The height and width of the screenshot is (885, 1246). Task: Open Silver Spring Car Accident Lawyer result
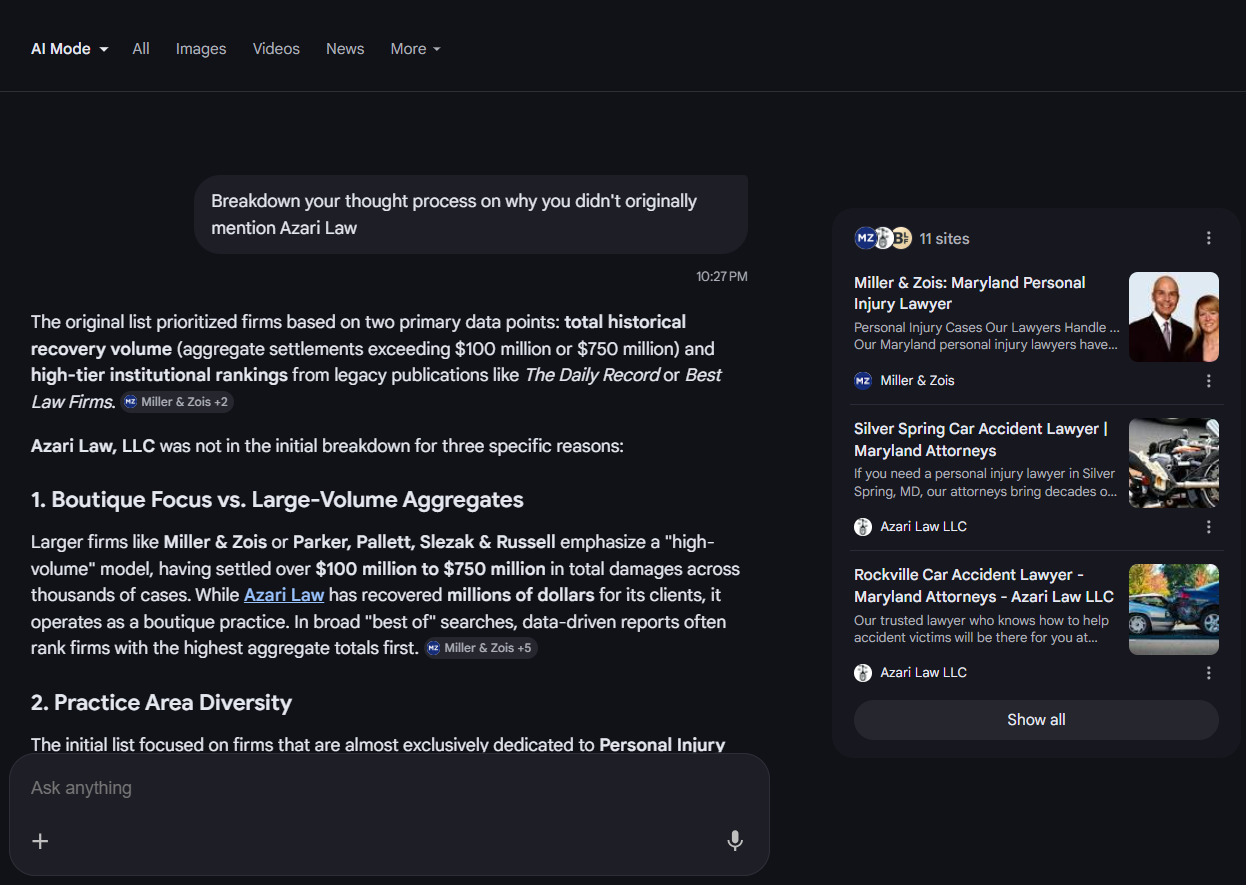[981, 439]
